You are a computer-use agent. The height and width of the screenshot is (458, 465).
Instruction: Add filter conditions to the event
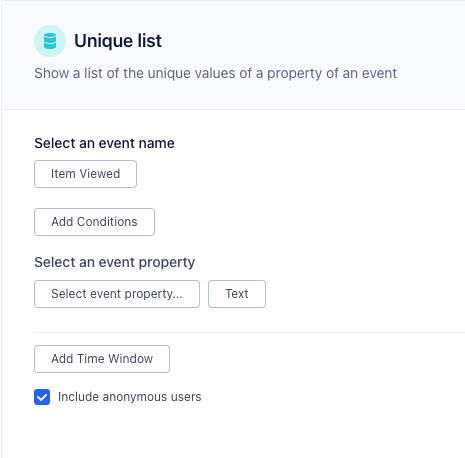click(94, 222)
